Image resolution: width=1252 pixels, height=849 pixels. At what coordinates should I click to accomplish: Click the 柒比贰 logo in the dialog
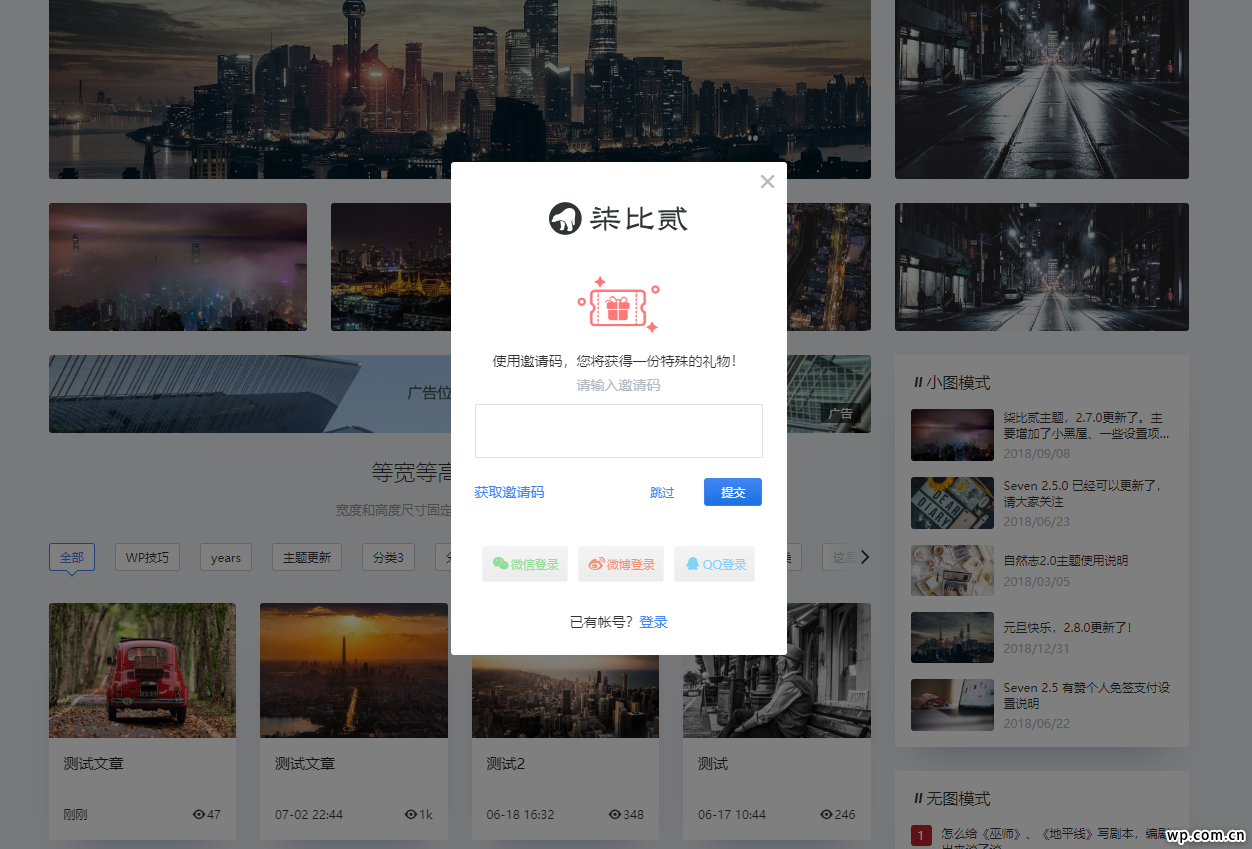[x=618, y=218]
